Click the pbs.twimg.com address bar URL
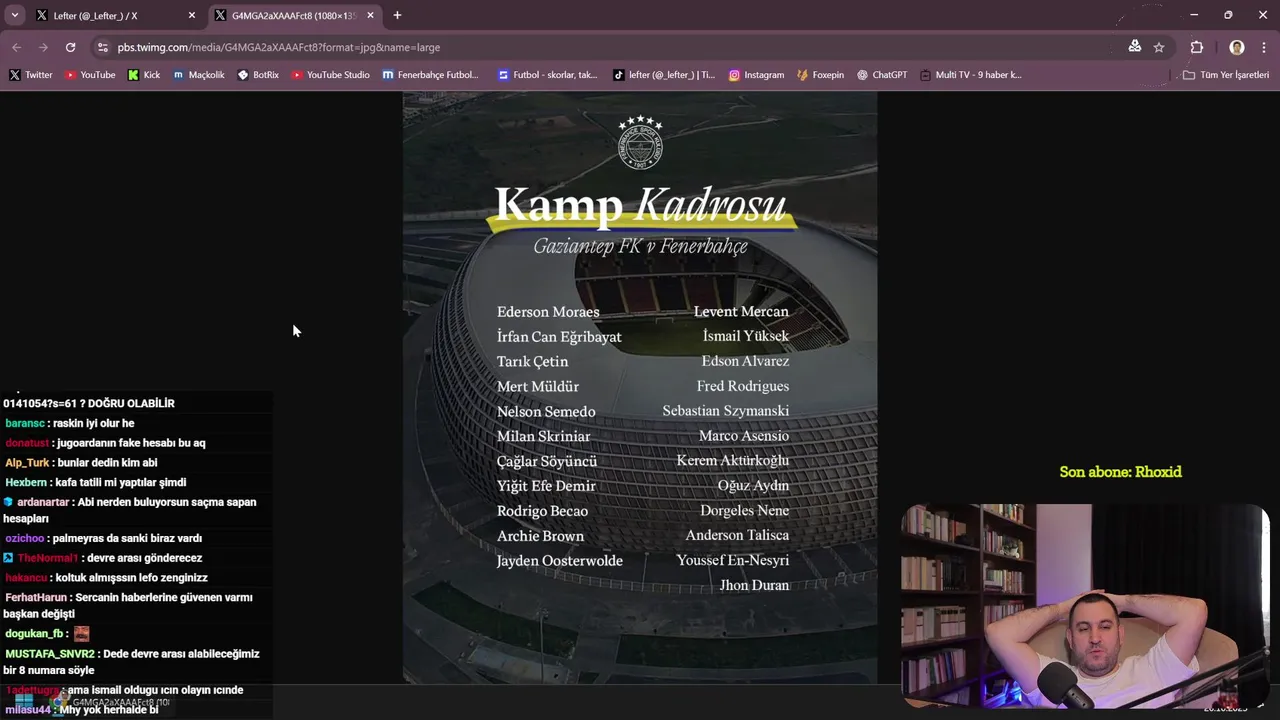 tap(278, 47)
